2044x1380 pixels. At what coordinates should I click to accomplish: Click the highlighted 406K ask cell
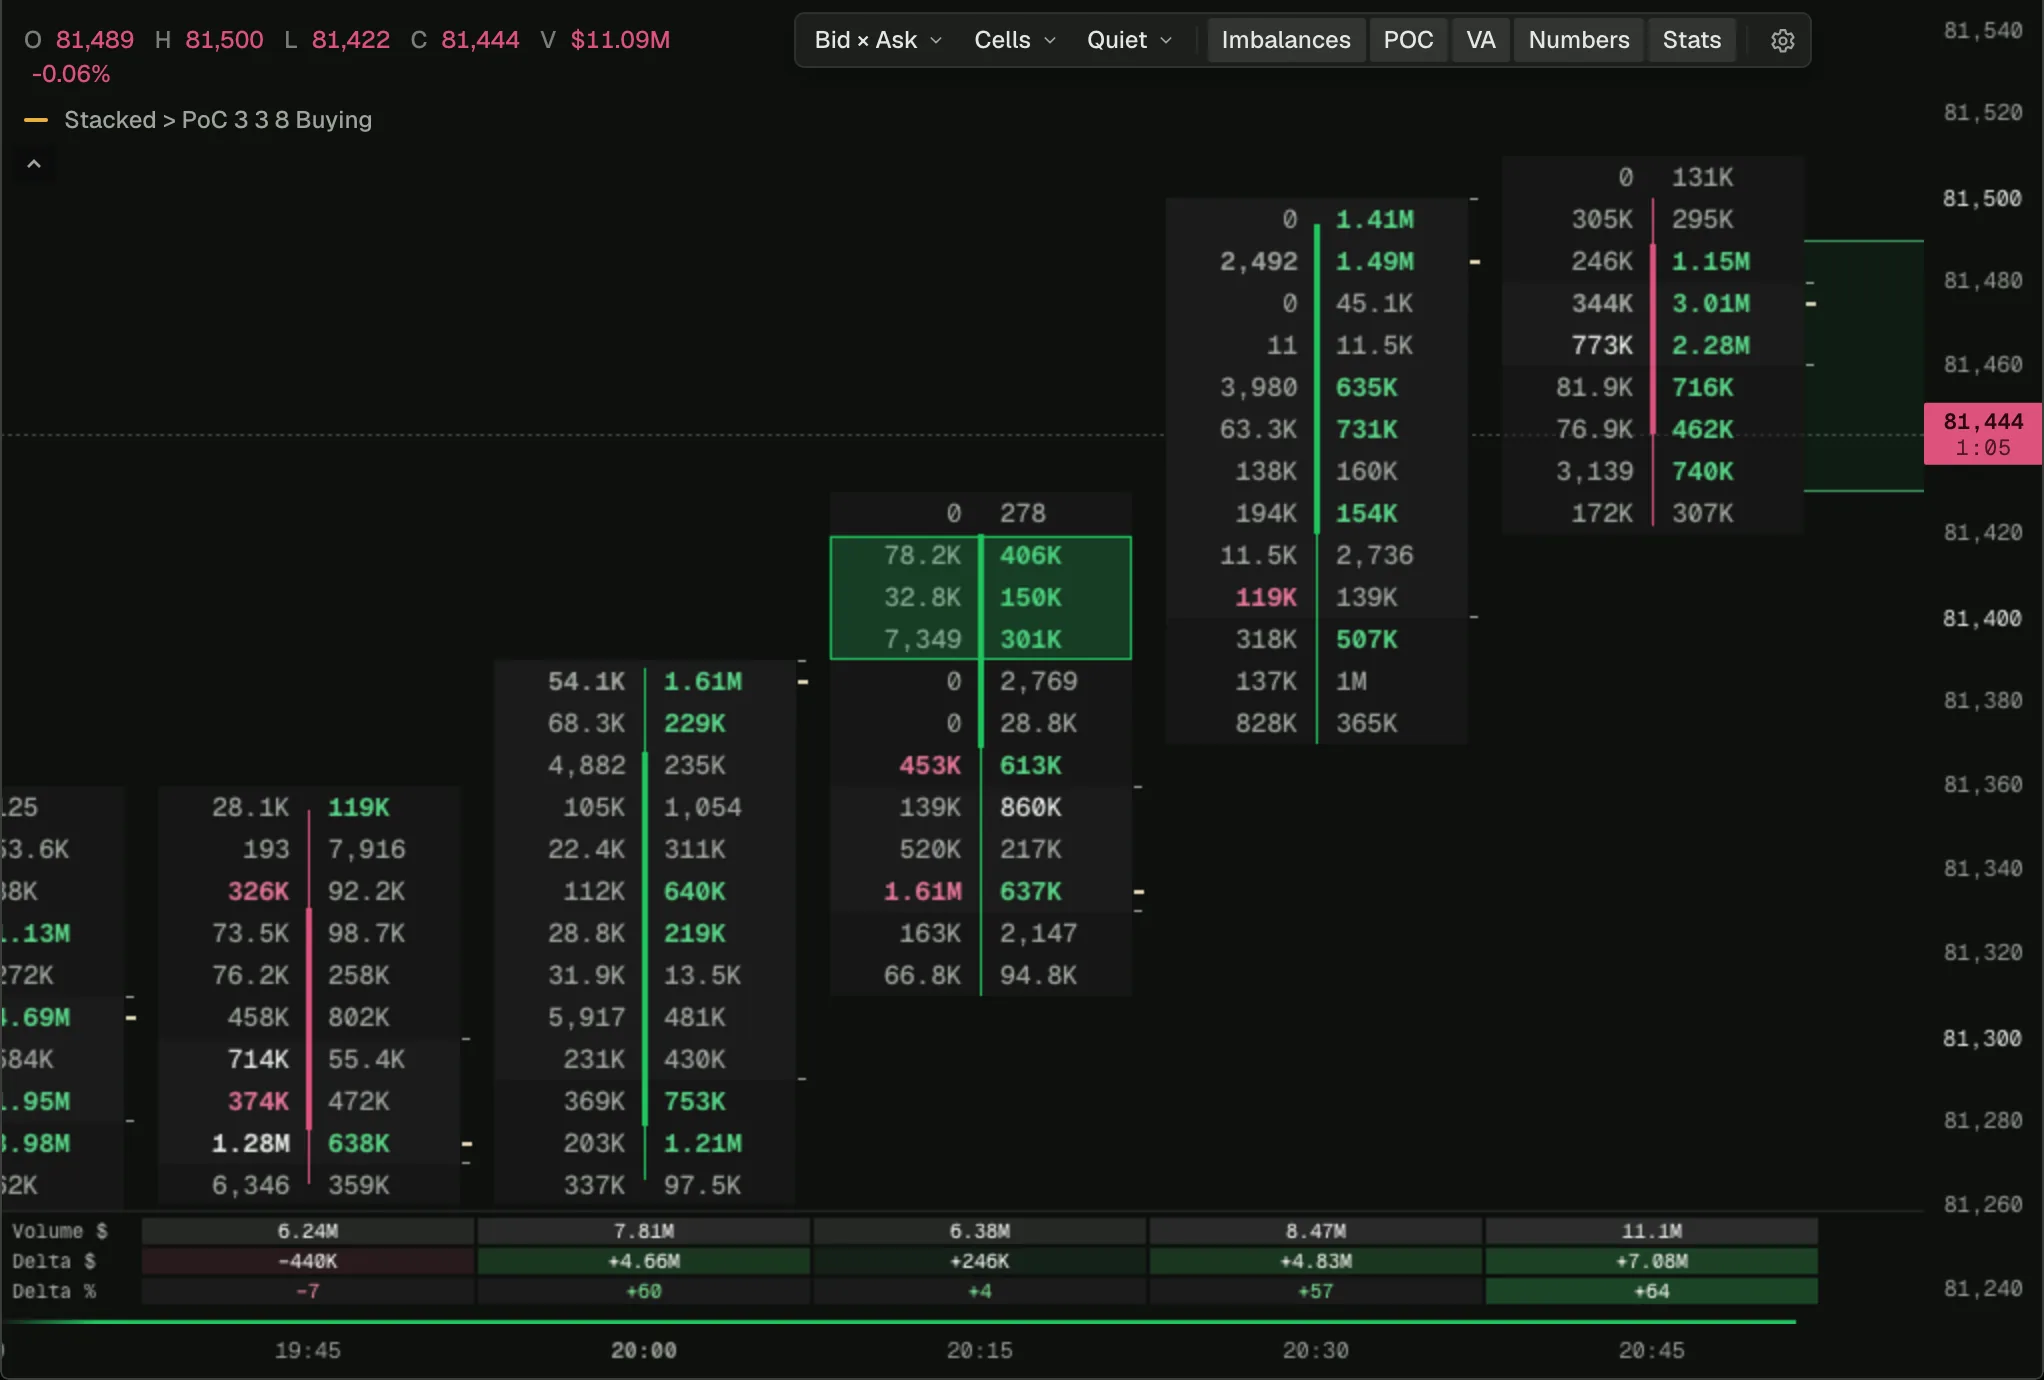click(1031, 555)
